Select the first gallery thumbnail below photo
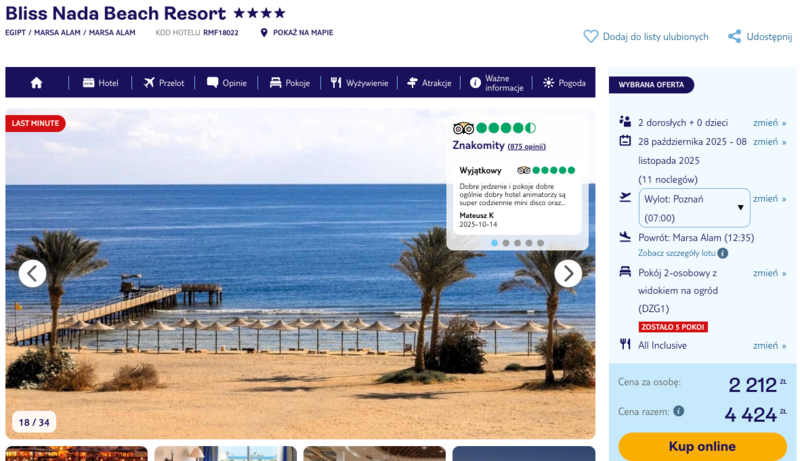This screenshot has width=800, height=461. click(x=77, y=453)
